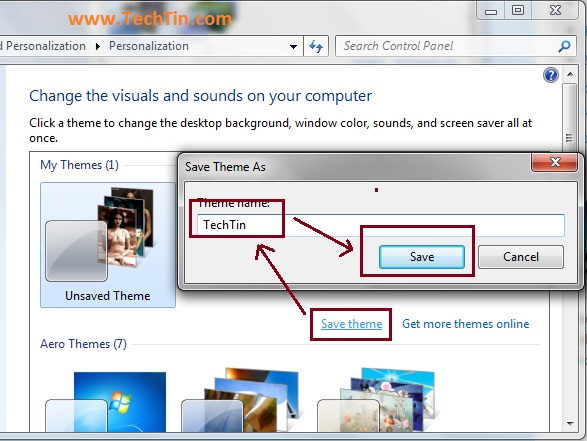
Task: Close the Save Theme As dialog
Action: 555,162
